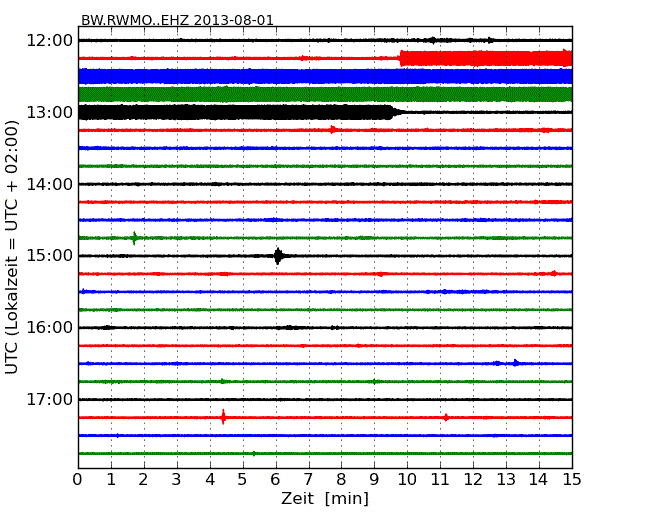Select the 14:00 time tick label

50,184
